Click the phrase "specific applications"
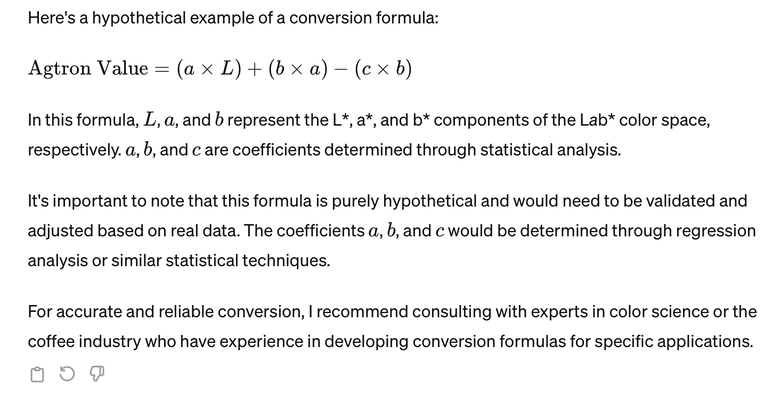 (x=674, y=341)
